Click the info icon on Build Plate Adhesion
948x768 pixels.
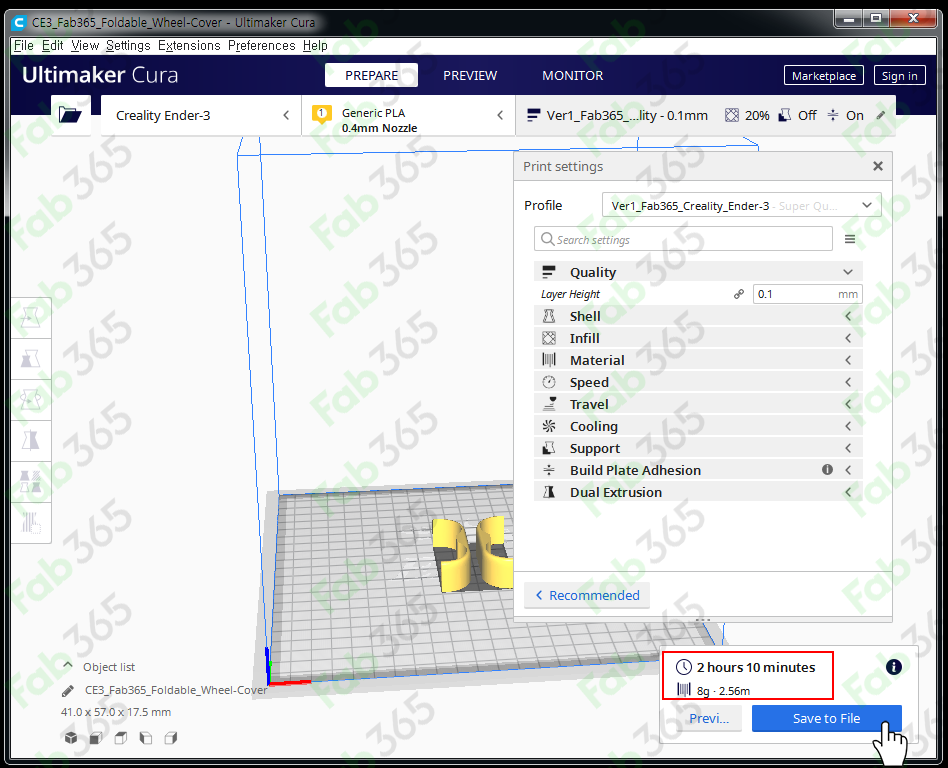pos(827,470)
